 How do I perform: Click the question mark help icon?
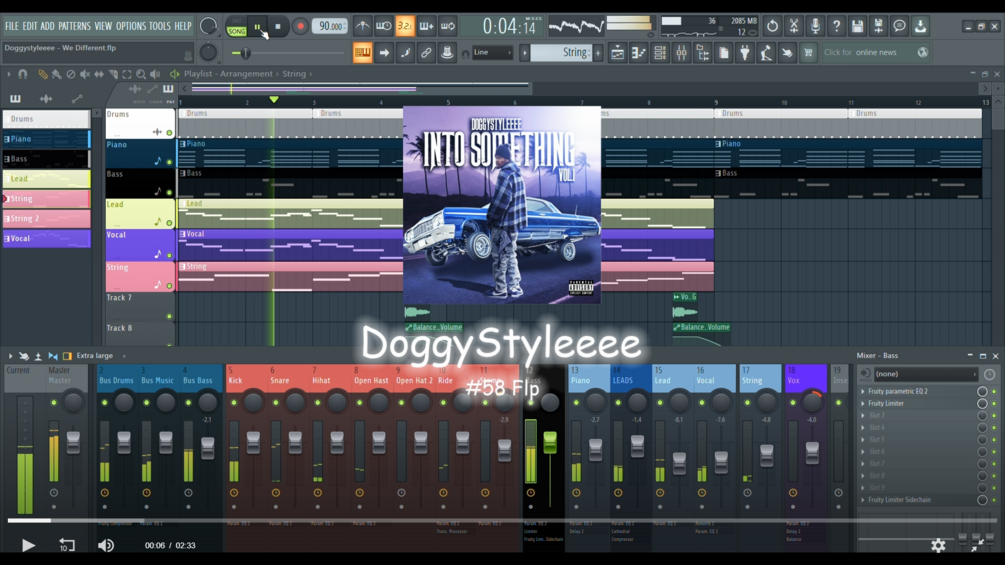coord(836,26)
